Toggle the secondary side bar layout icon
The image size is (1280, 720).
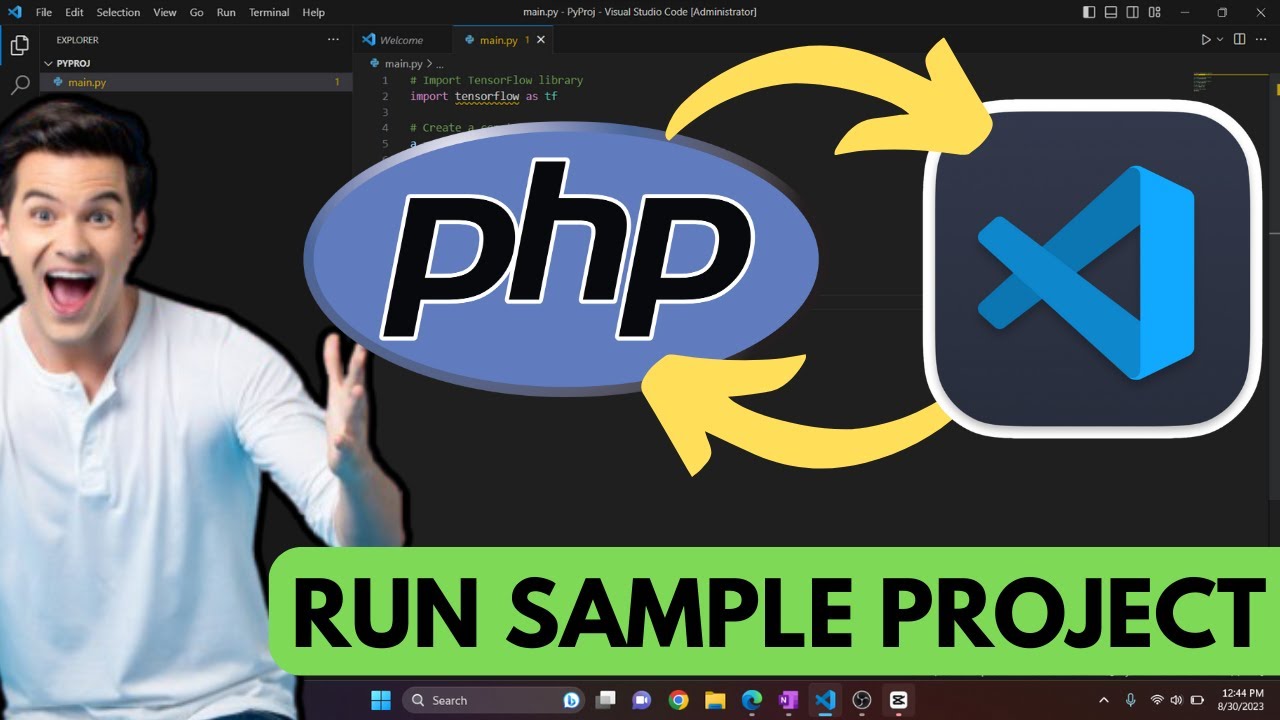coord(1132,12)
